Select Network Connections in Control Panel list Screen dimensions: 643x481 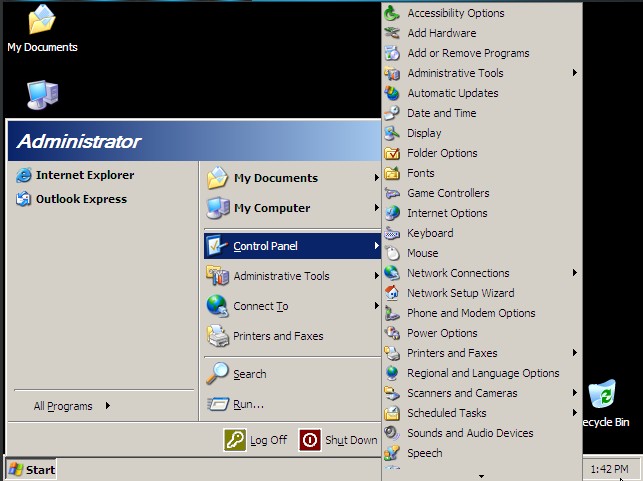click(x=482, y=273)
